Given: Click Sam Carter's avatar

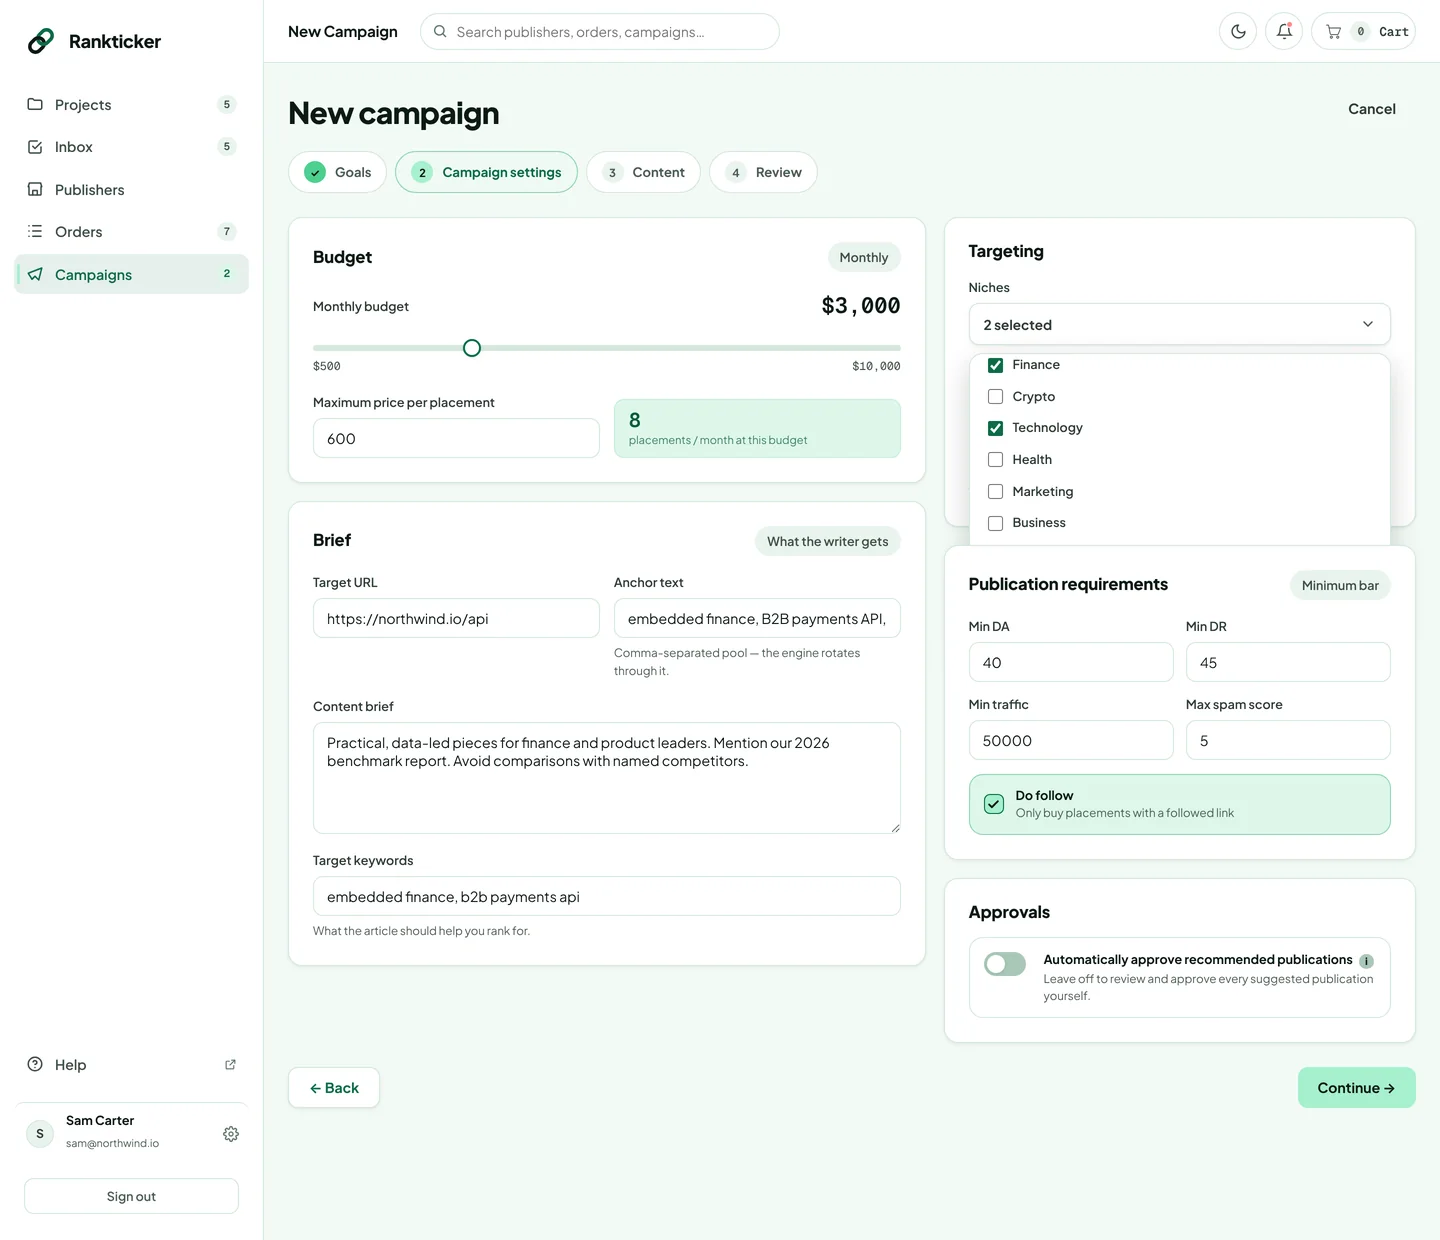Looking at the screenshot, I should click(x=40, y=1133).
